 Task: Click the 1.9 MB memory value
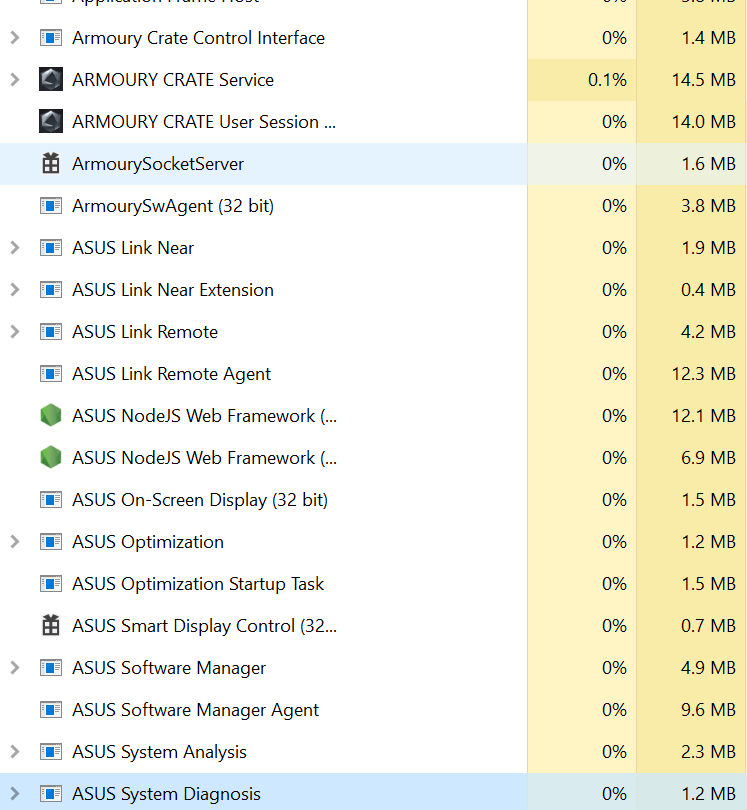[x=708, y=248]
